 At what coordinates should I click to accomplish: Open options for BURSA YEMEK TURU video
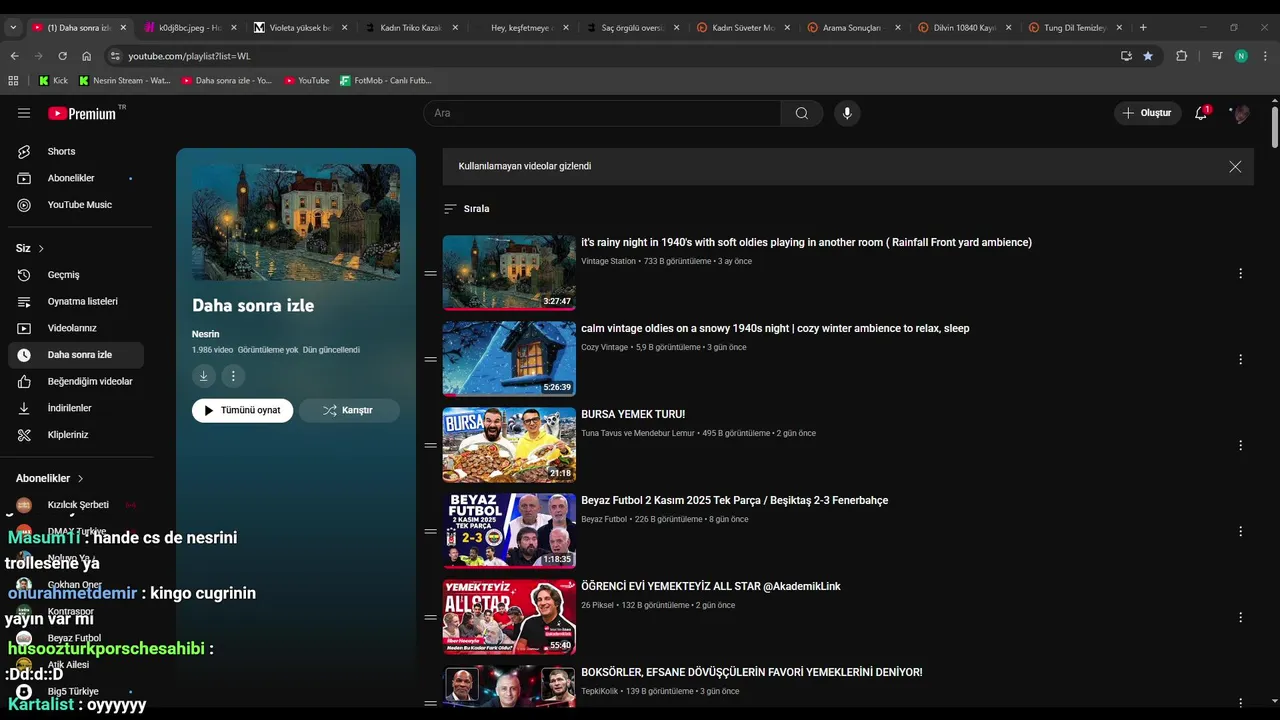tap(1240, 445)
